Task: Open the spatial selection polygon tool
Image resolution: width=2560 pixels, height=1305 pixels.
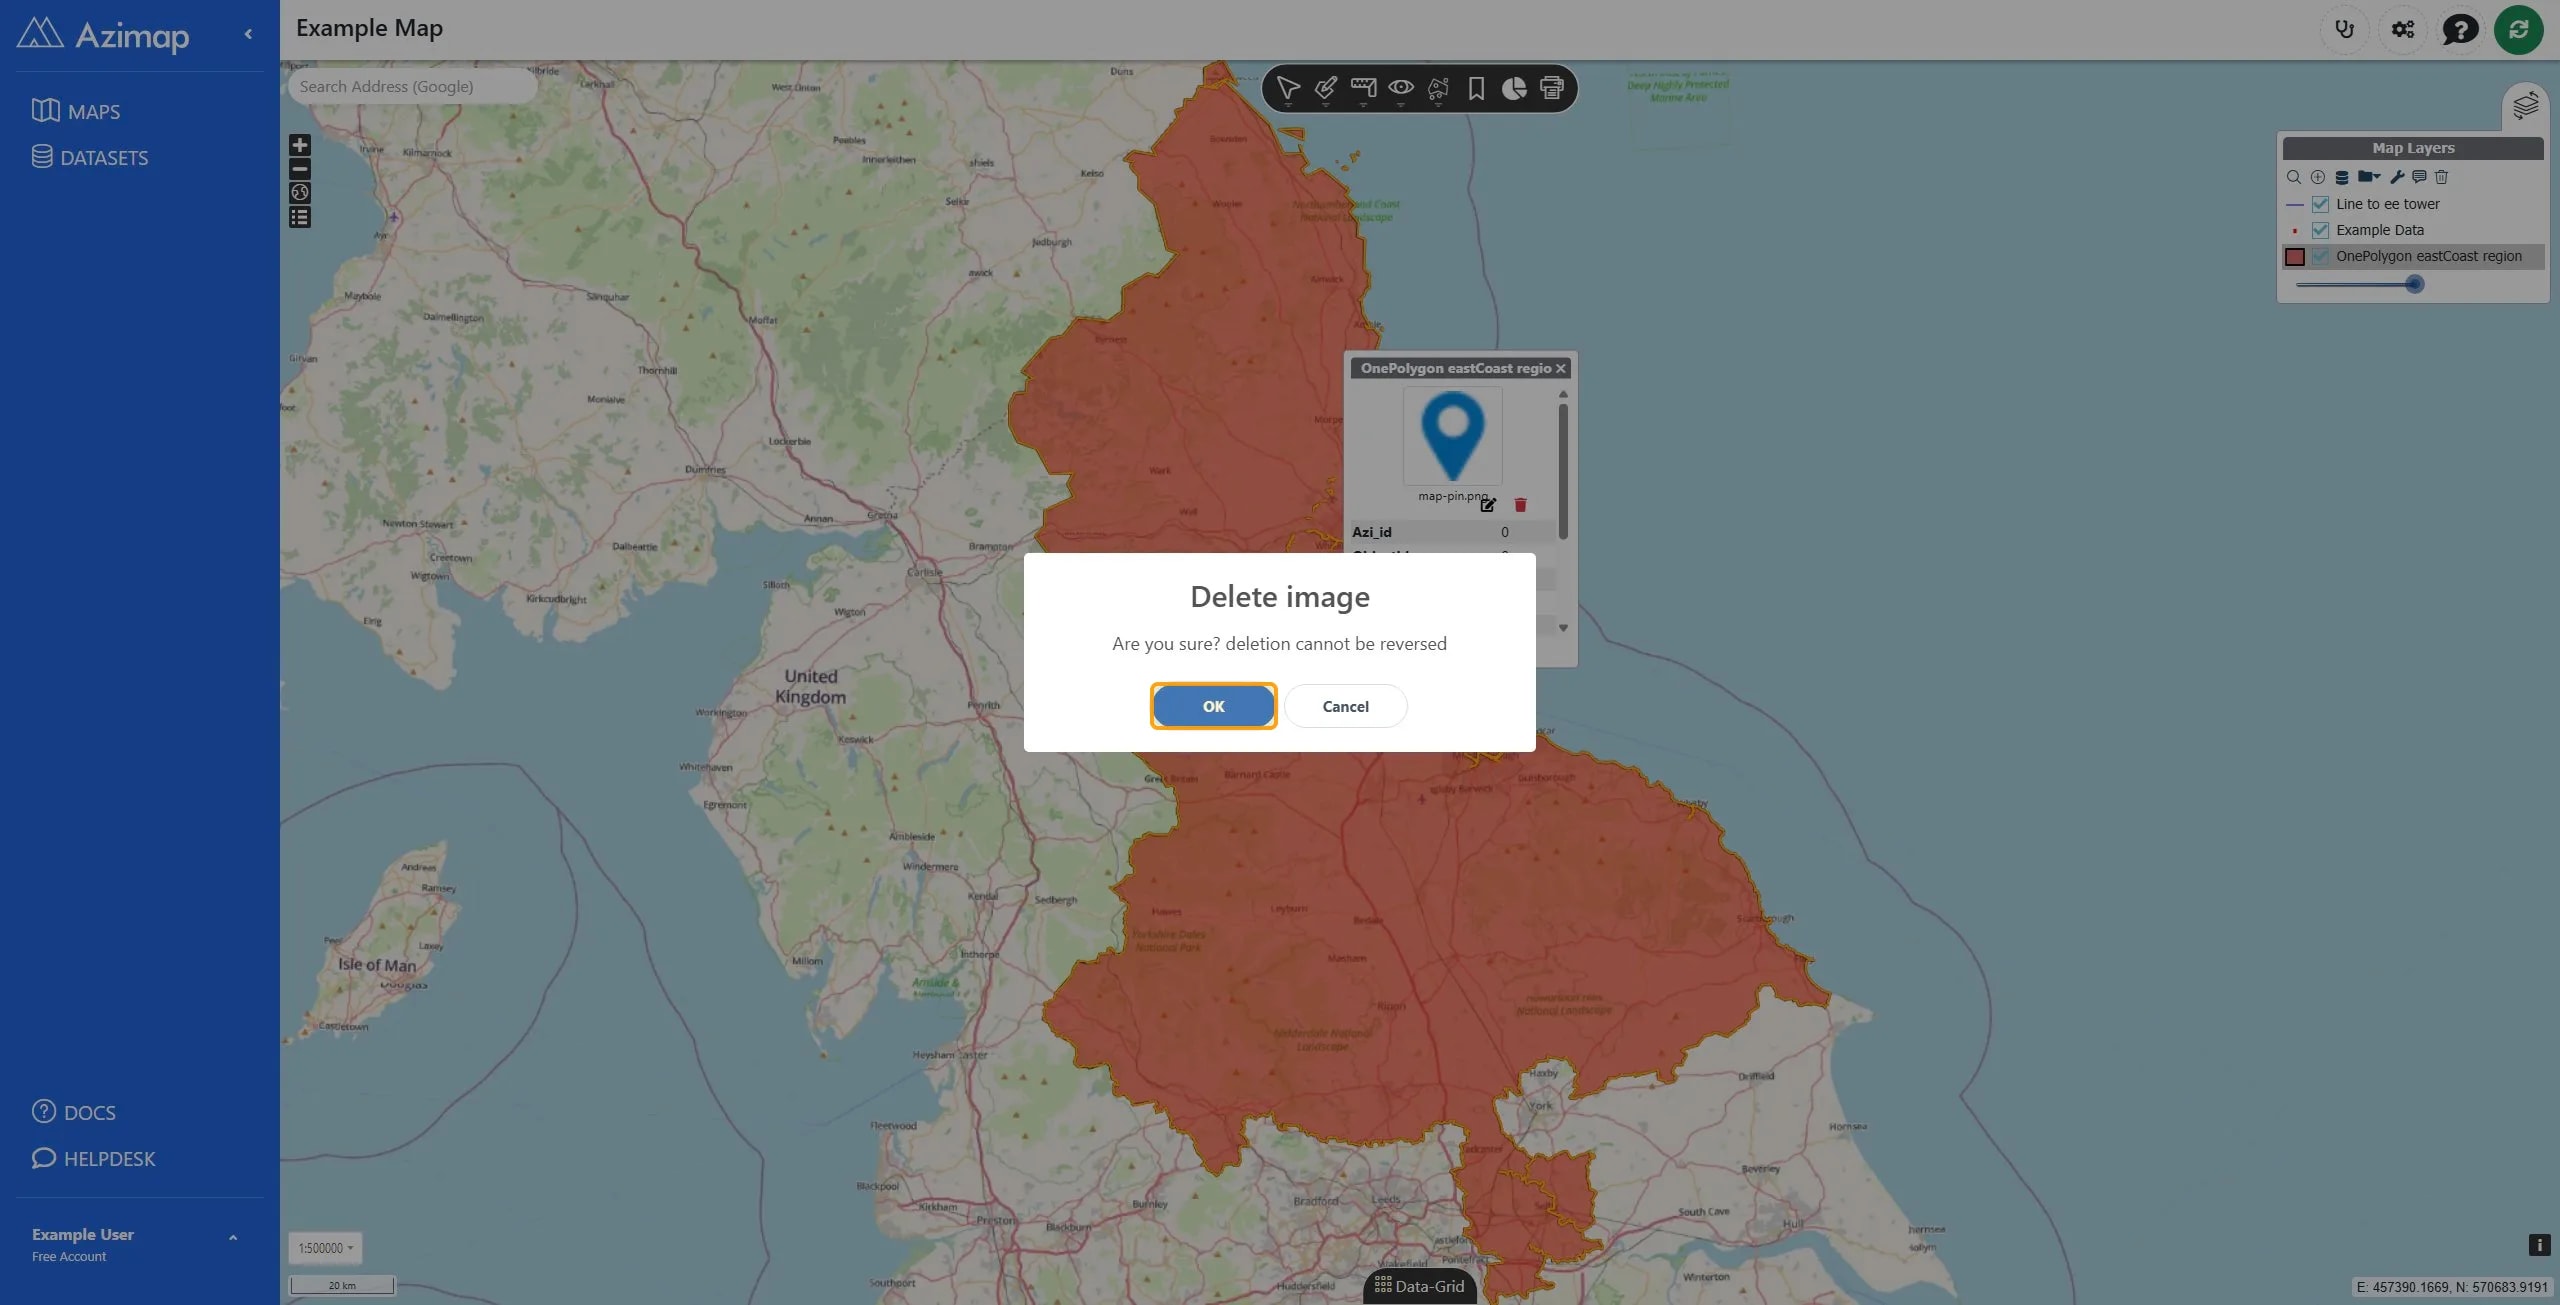Action: point(1438,88)
